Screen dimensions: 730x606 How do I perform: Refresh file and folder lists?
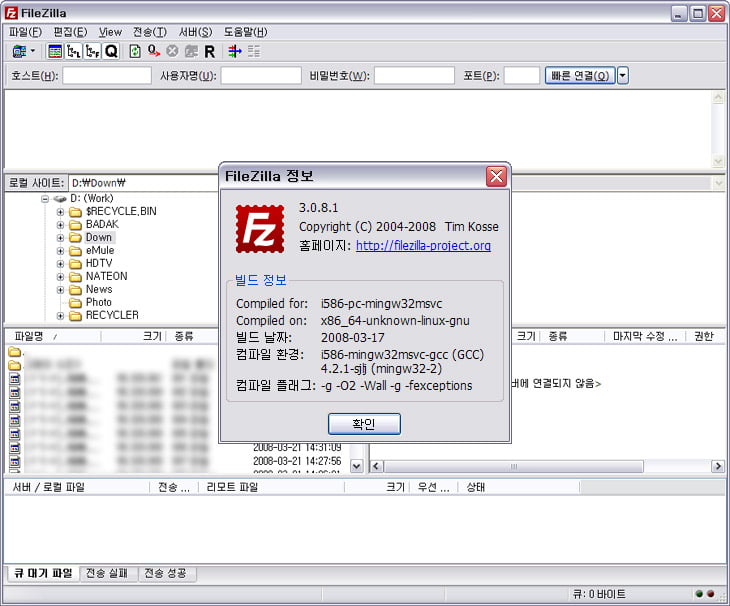tap(135, 51)
